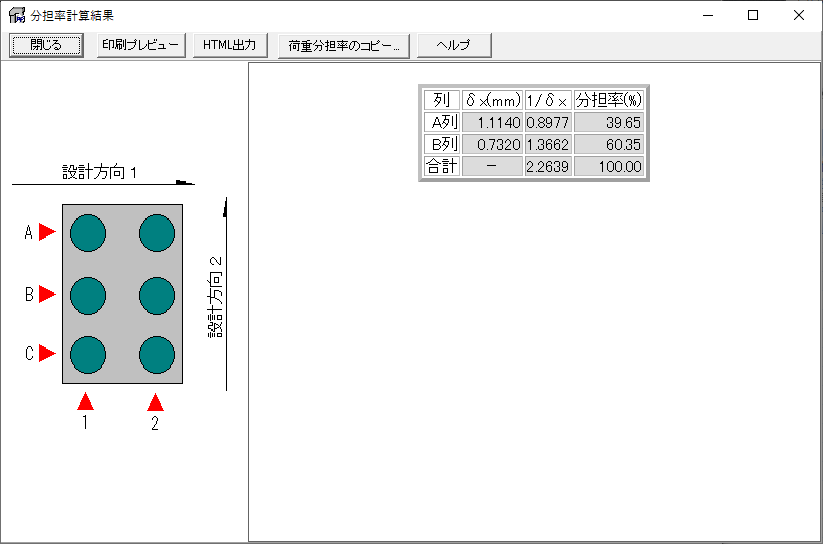Select the pile in row B, column 2
The height and width of the screenshot is (544, 823).
click(157, 296)
